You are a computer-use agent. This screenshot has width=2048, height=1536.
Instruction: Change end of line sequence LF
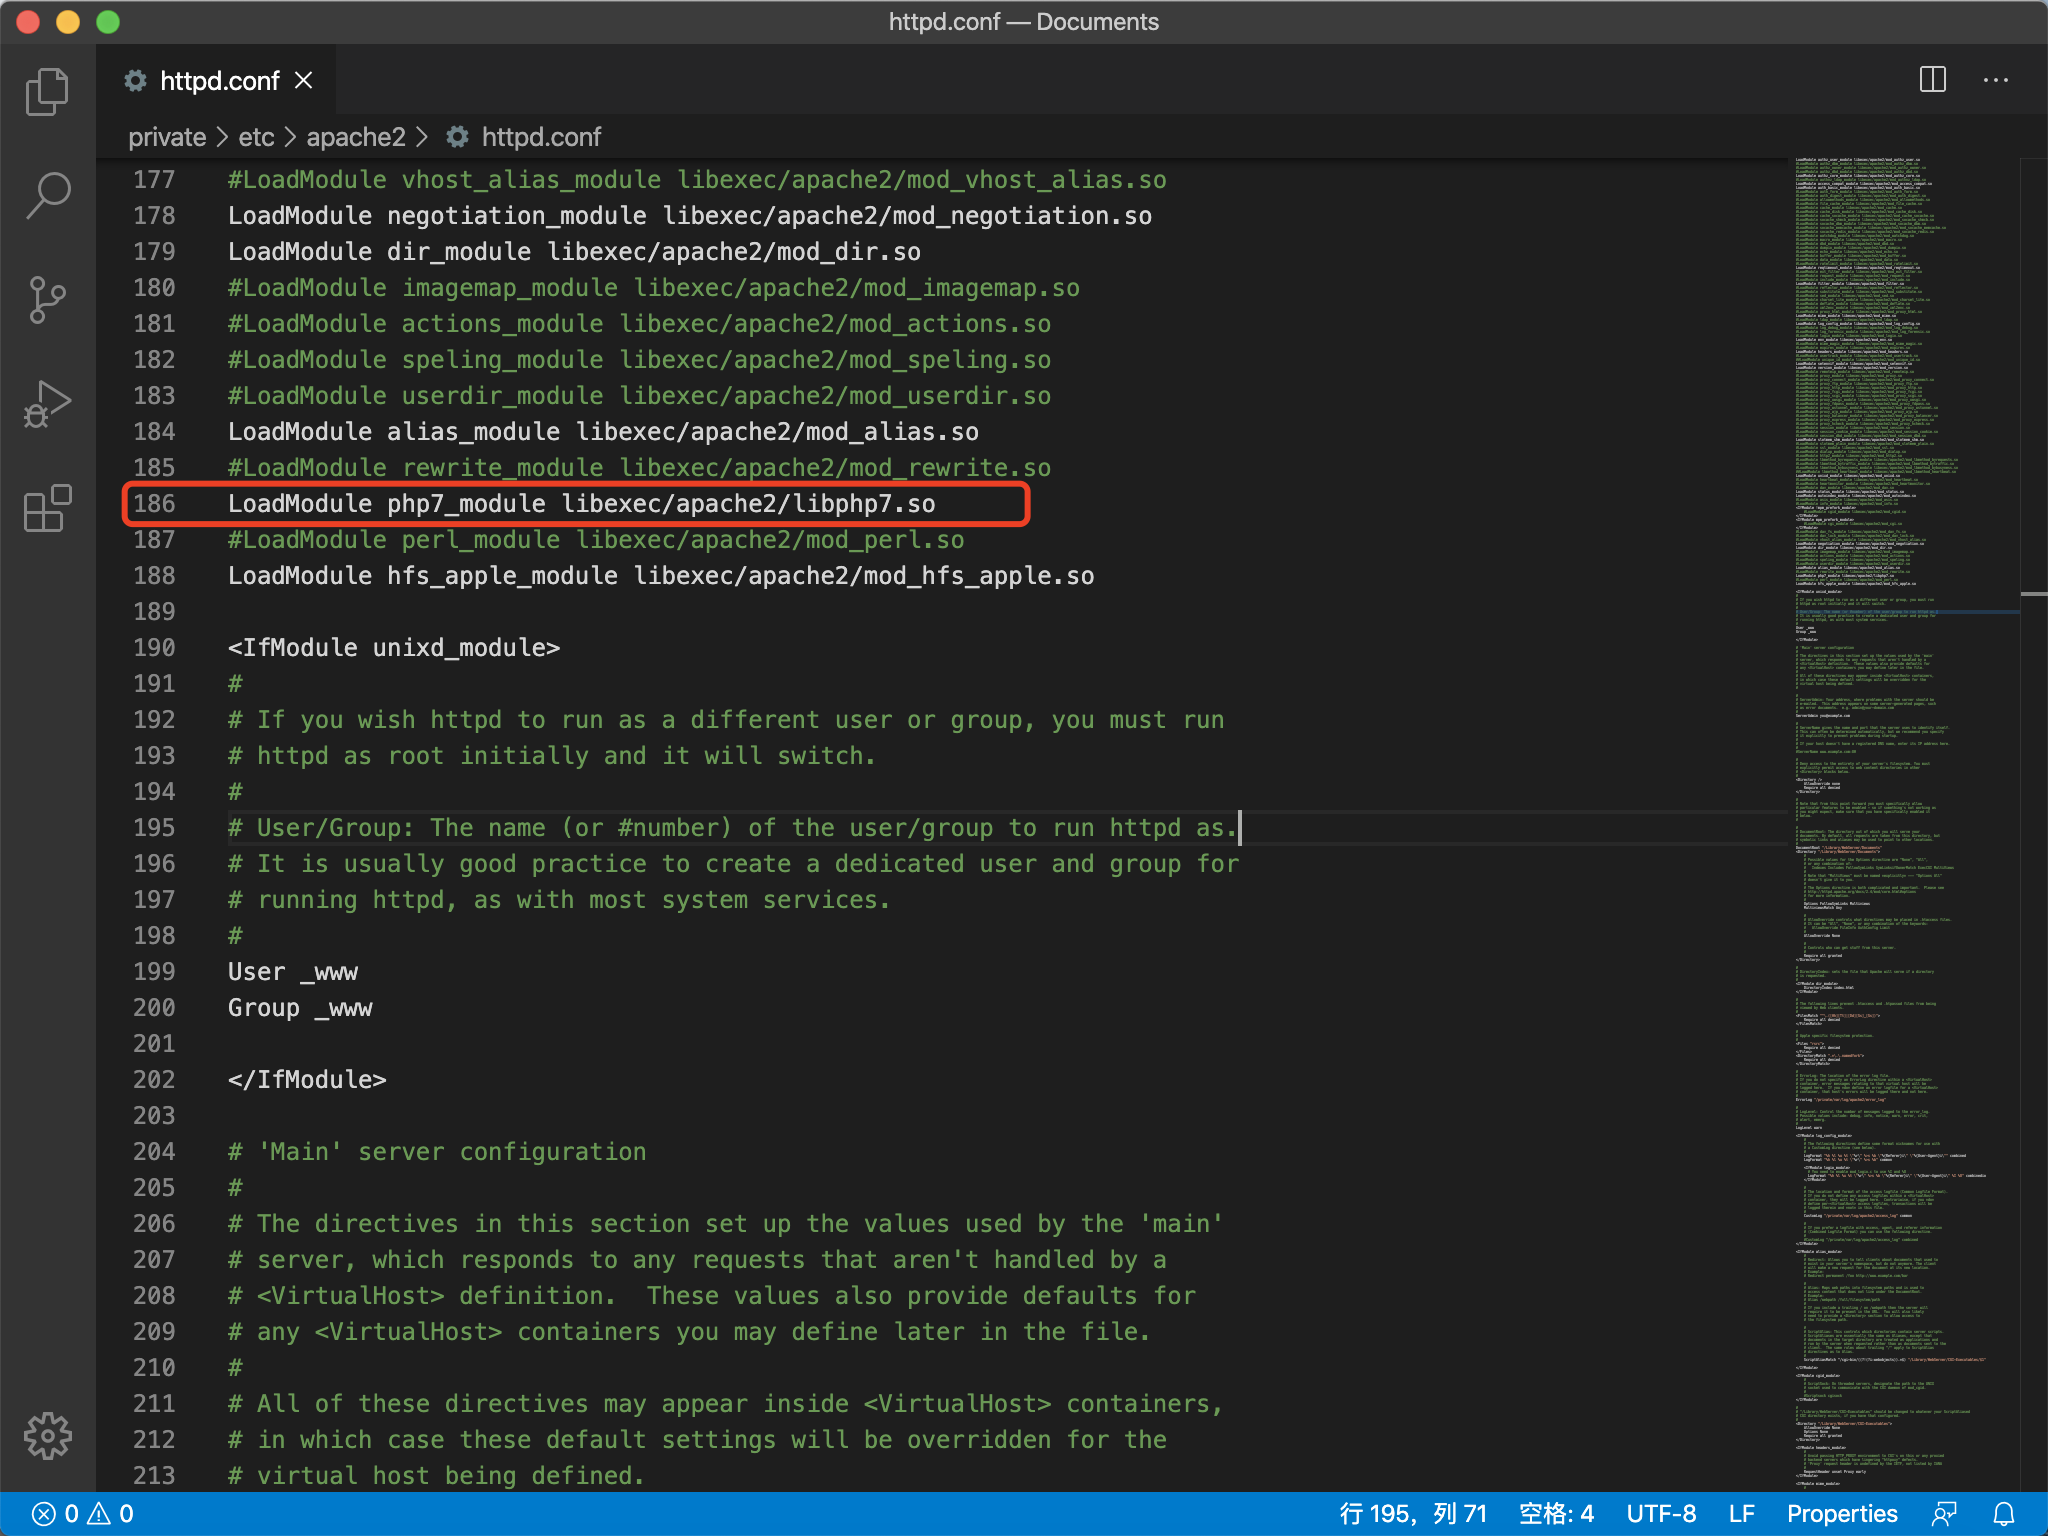1741,1514
